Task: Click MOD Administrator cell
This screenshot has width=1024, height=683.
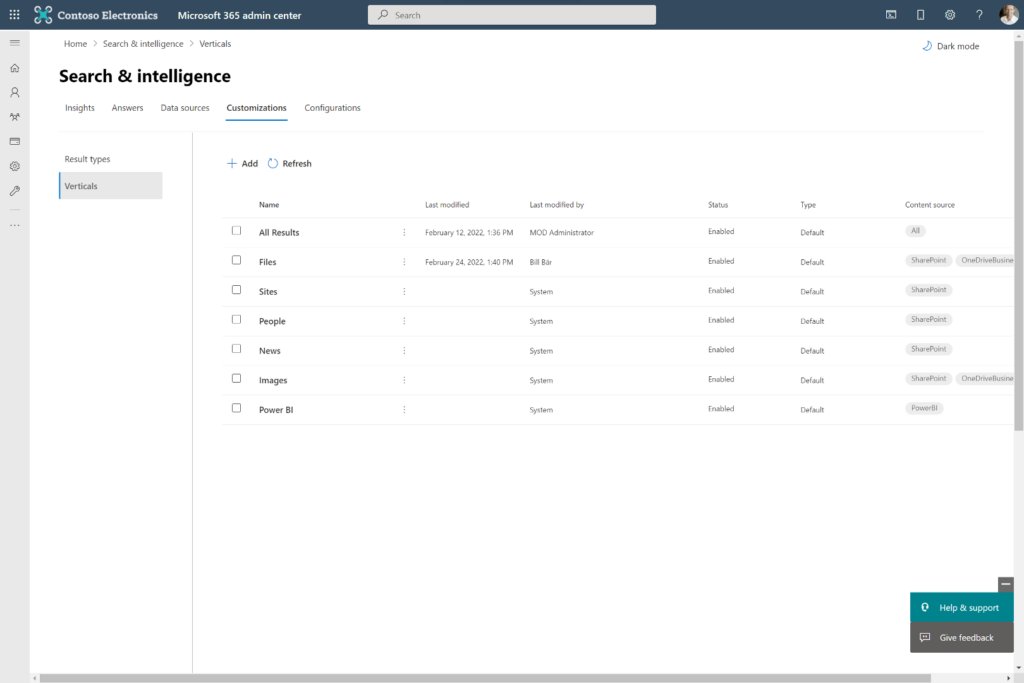Action: (562, 232)
